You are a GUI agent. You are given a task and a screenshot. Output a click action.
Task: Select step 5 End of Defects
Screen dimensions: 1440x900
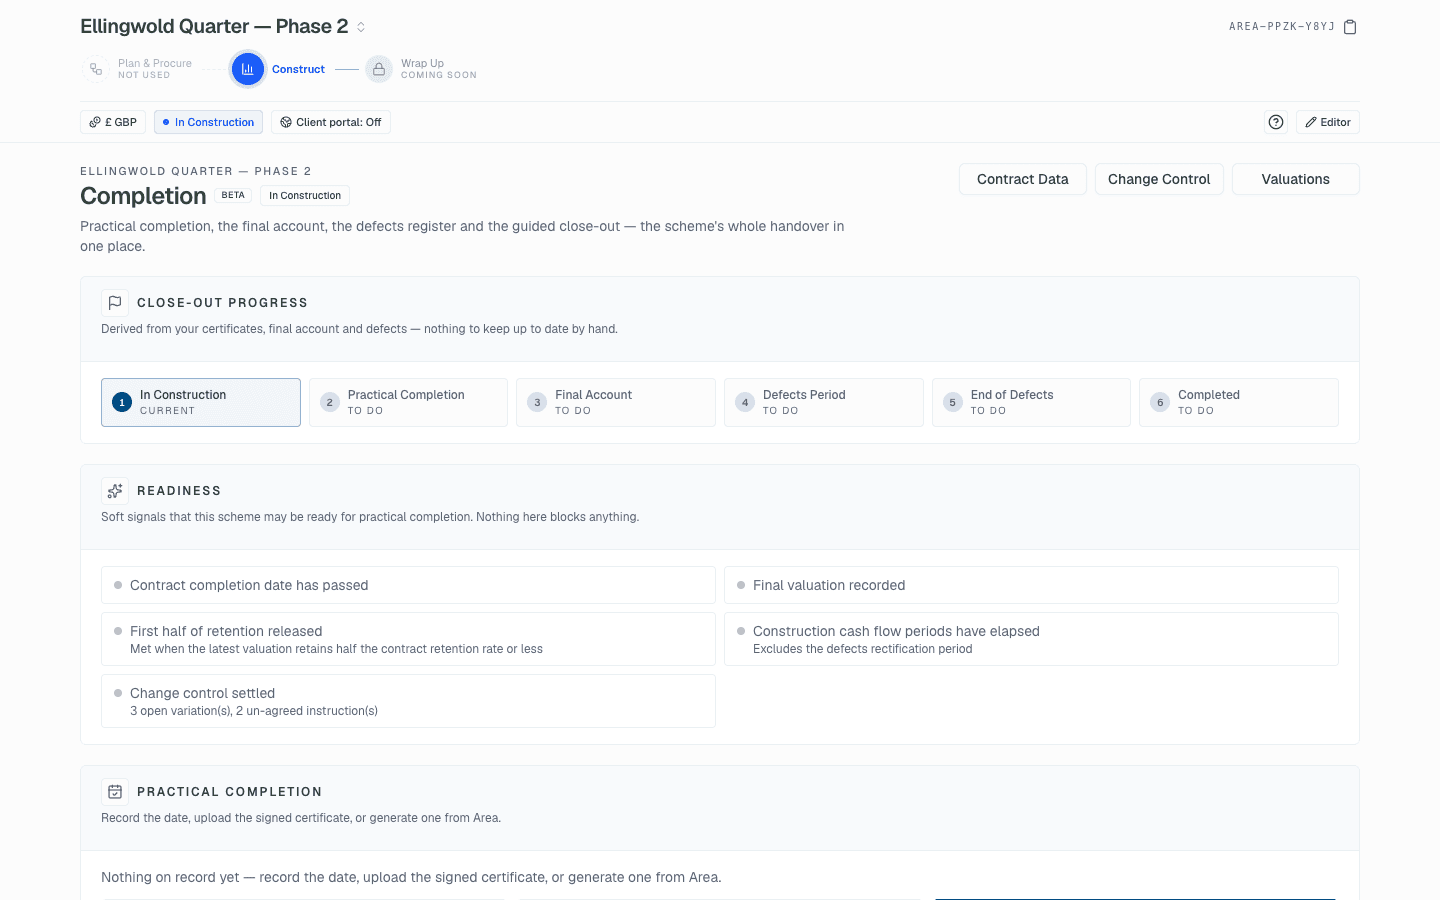[x=1031, y=402]
